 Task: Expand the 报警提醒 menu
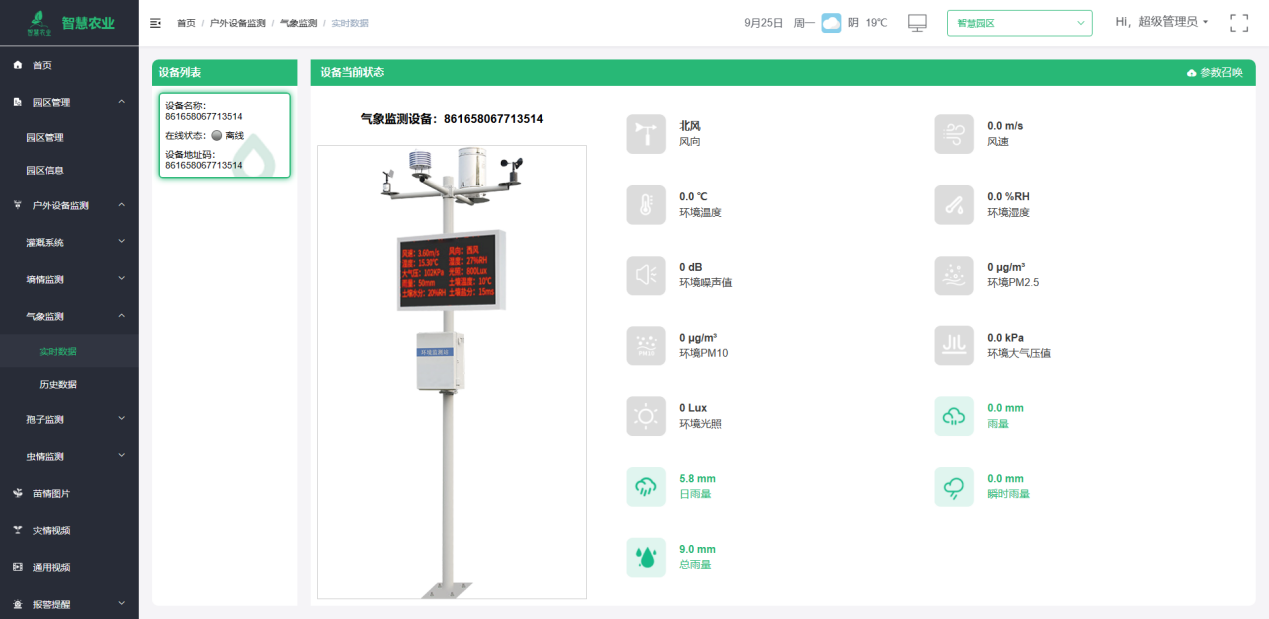pyautogui.click(x=121, y=603)
